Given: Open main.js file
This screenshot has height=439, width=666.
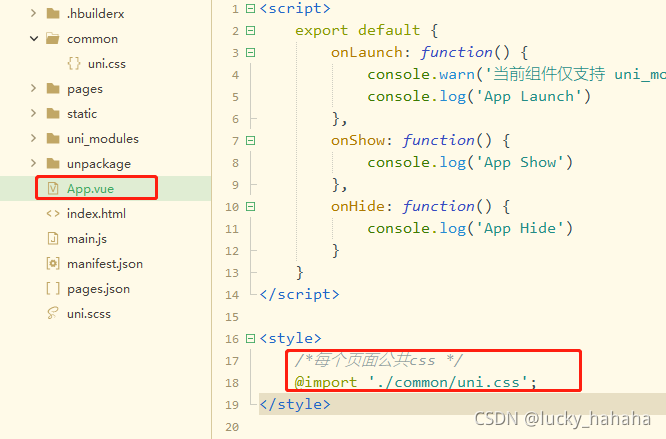Looking at the screenshot, I should coord(87,239).
